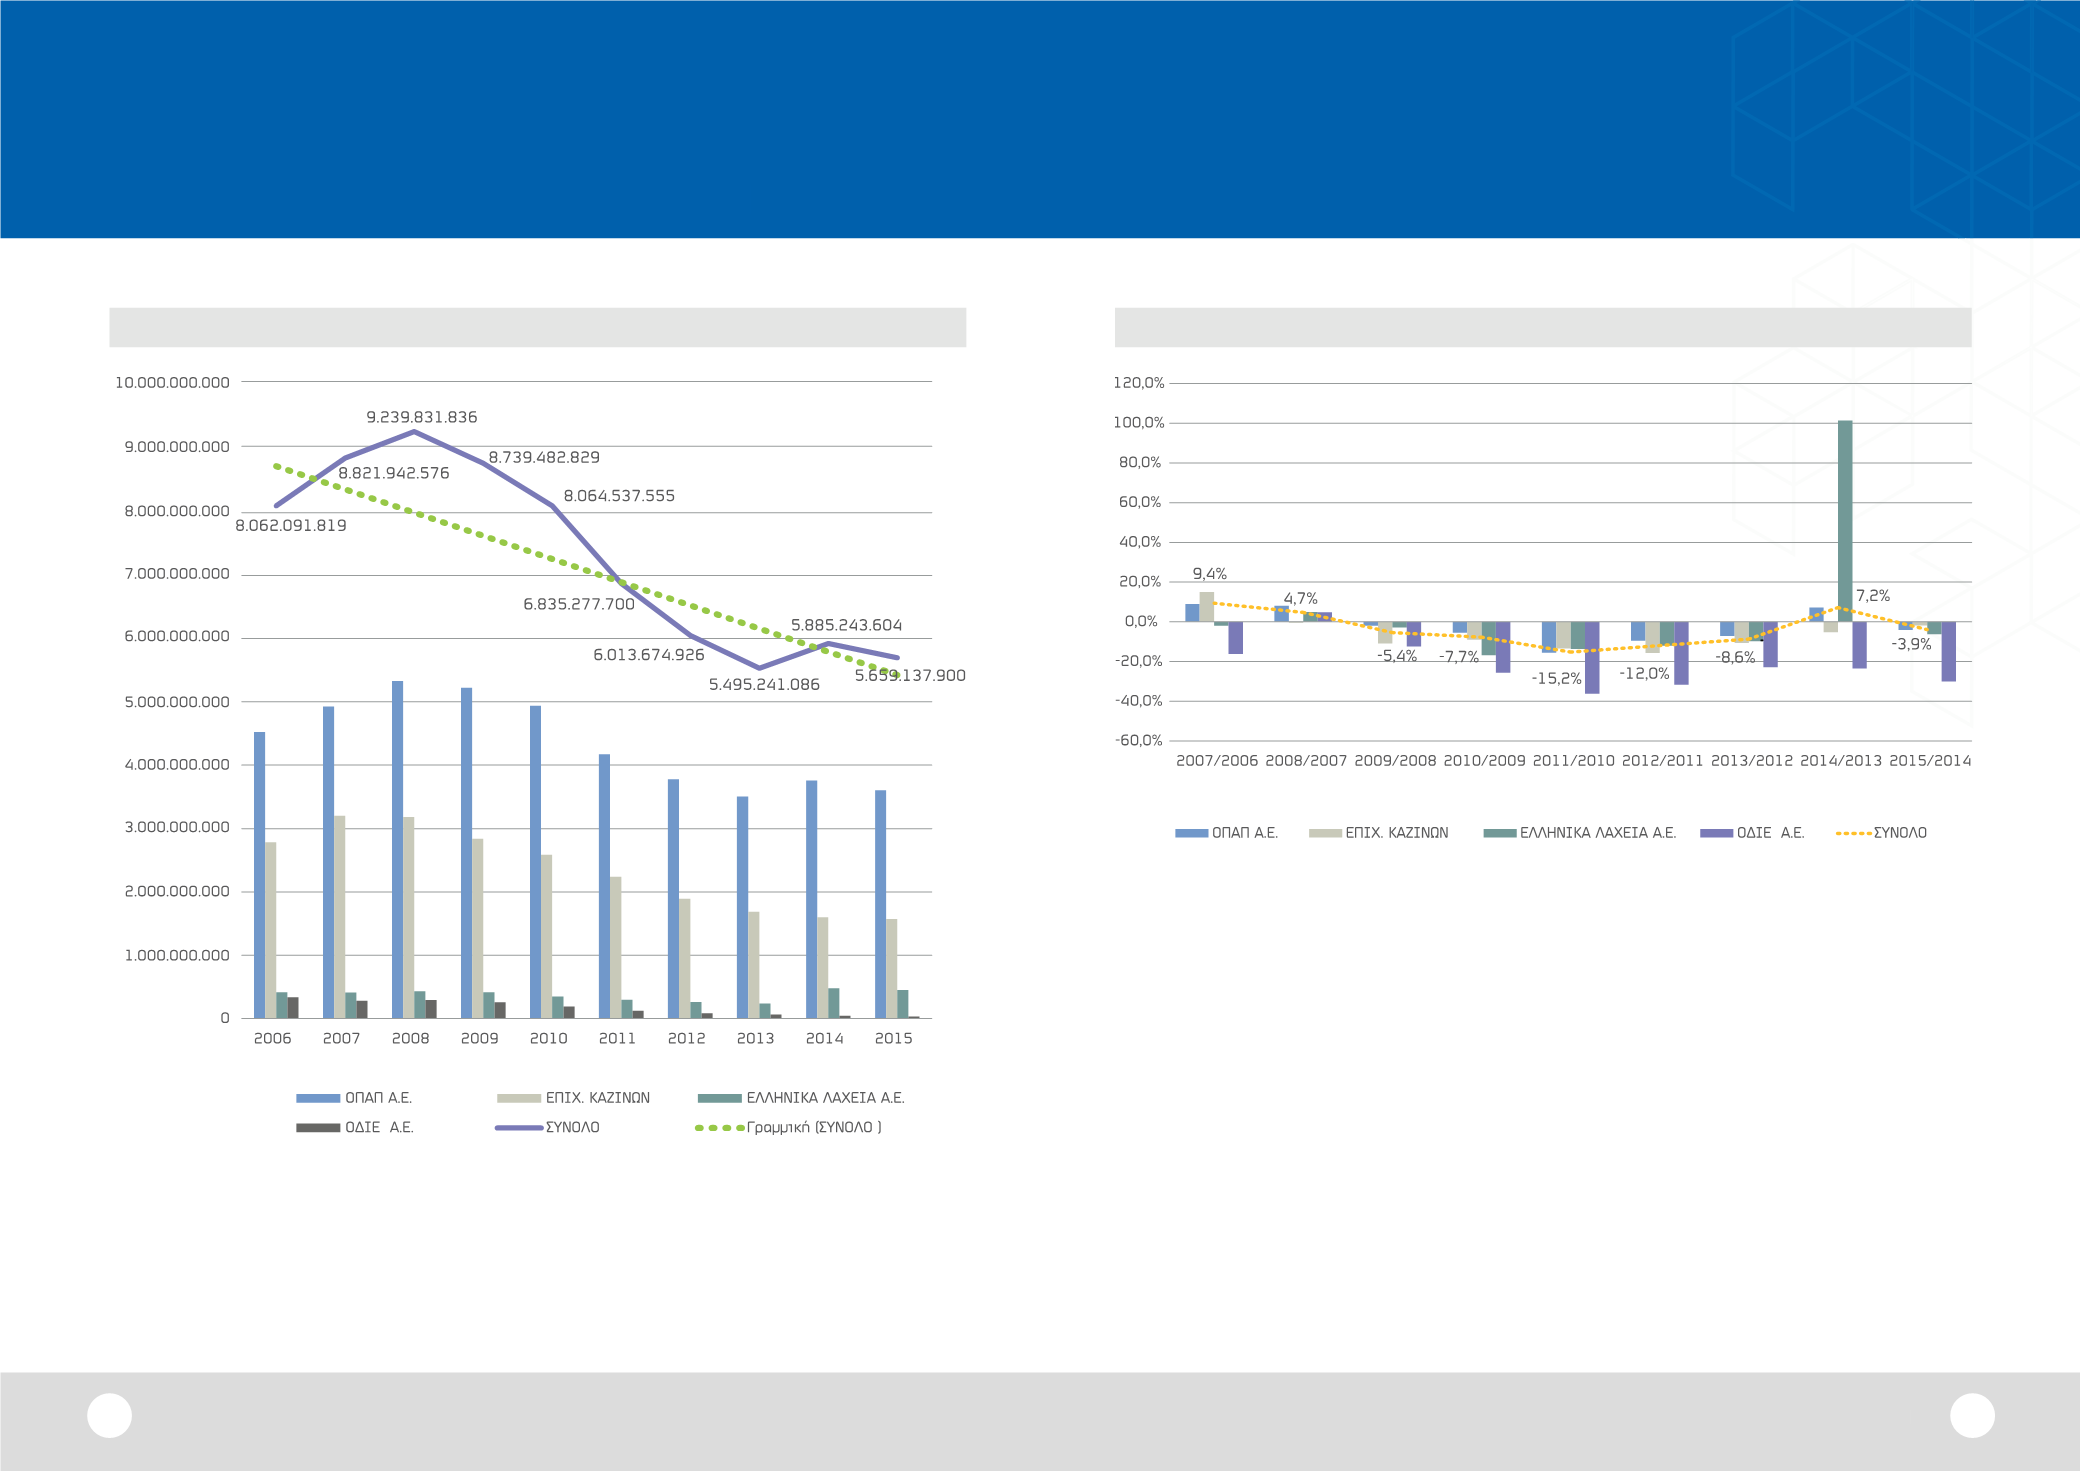Click the beige casino bar for year 2007
2080x1471 pixels.
[340, 917]
